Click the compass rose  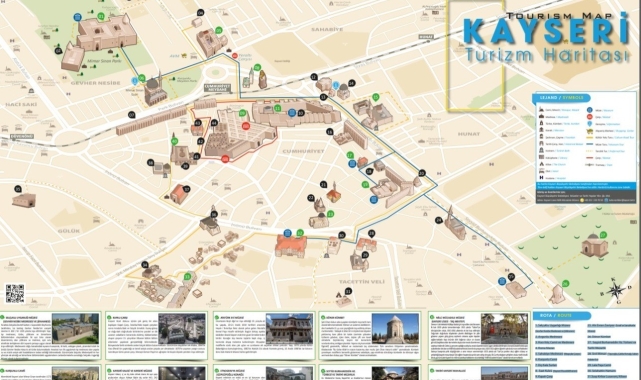click(615, 290)
